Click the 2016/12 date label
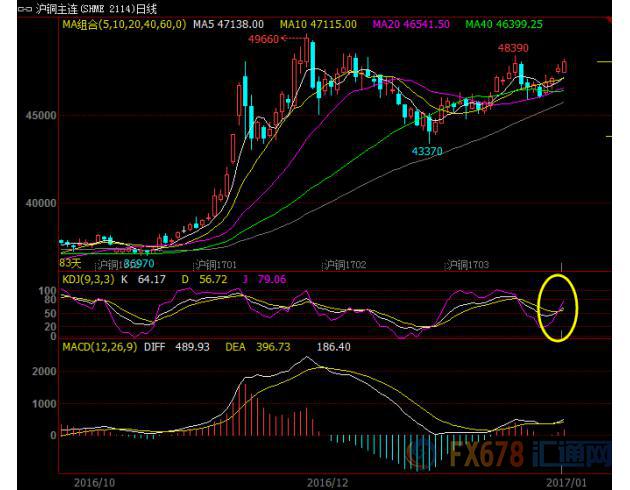Screen dimensions: 630x490 [x=327, y=482]
